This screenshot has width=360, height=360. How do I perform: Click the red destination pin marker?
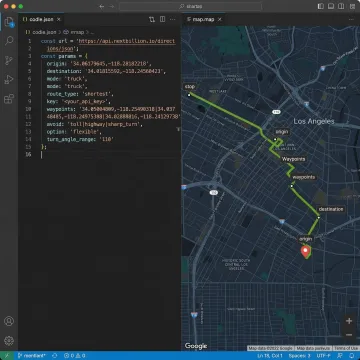(305, 252)
